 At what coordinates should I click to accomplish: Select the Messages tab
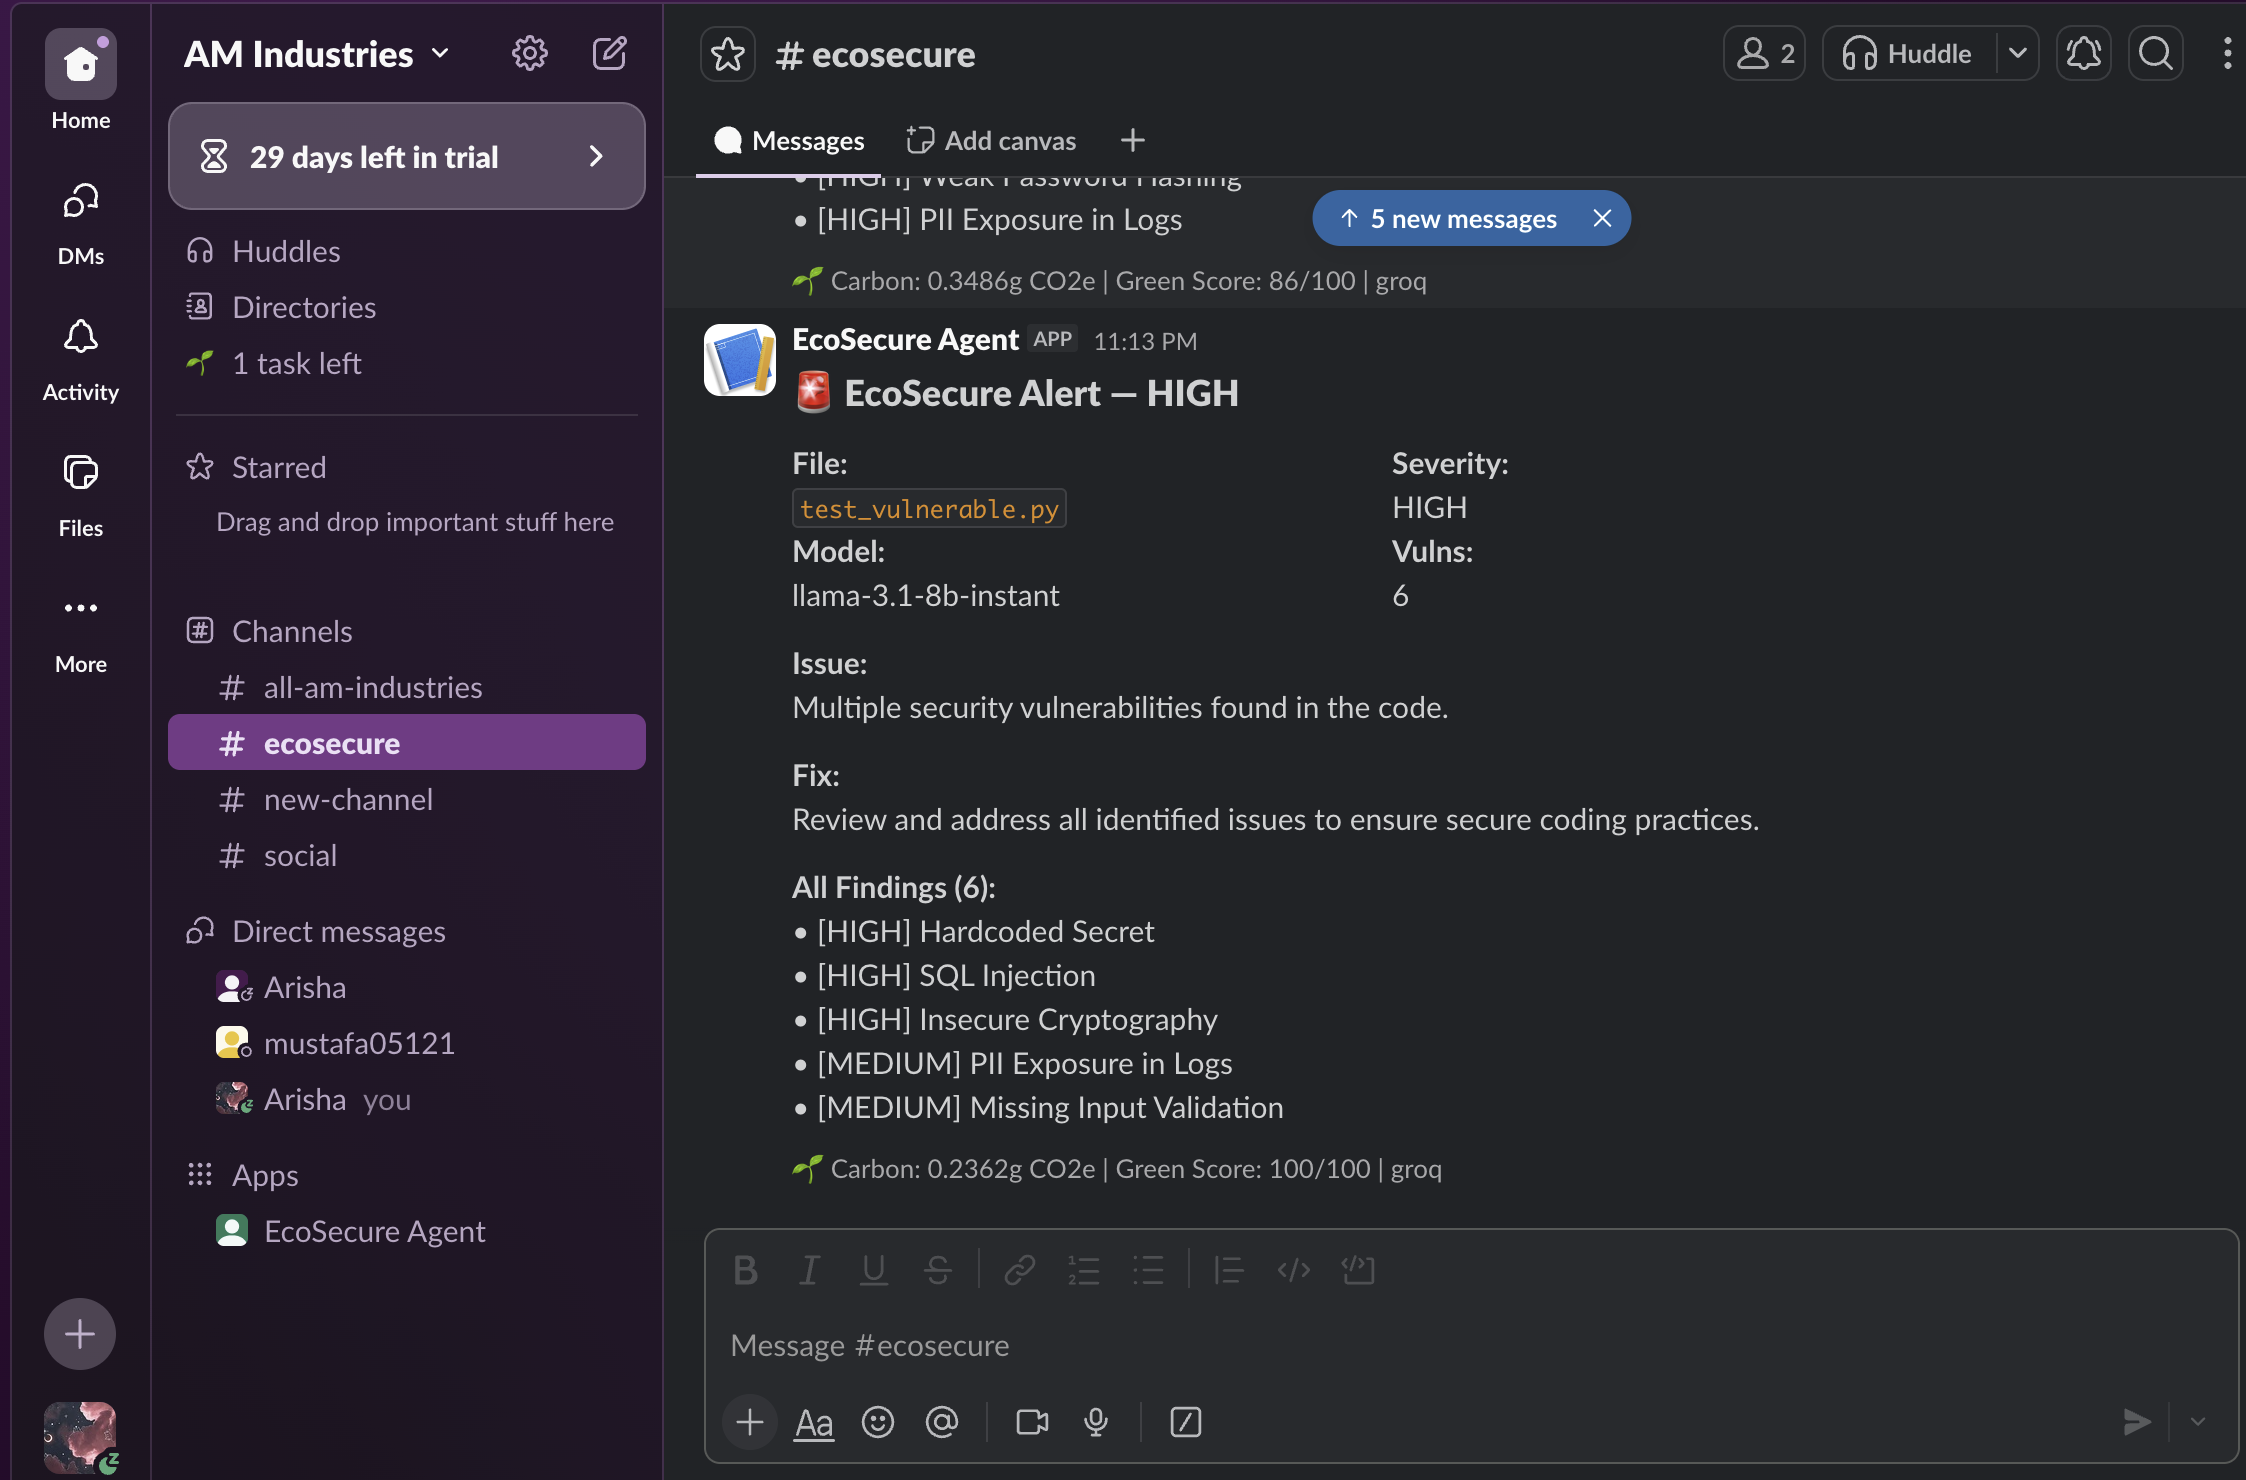(x=789, y=140)
